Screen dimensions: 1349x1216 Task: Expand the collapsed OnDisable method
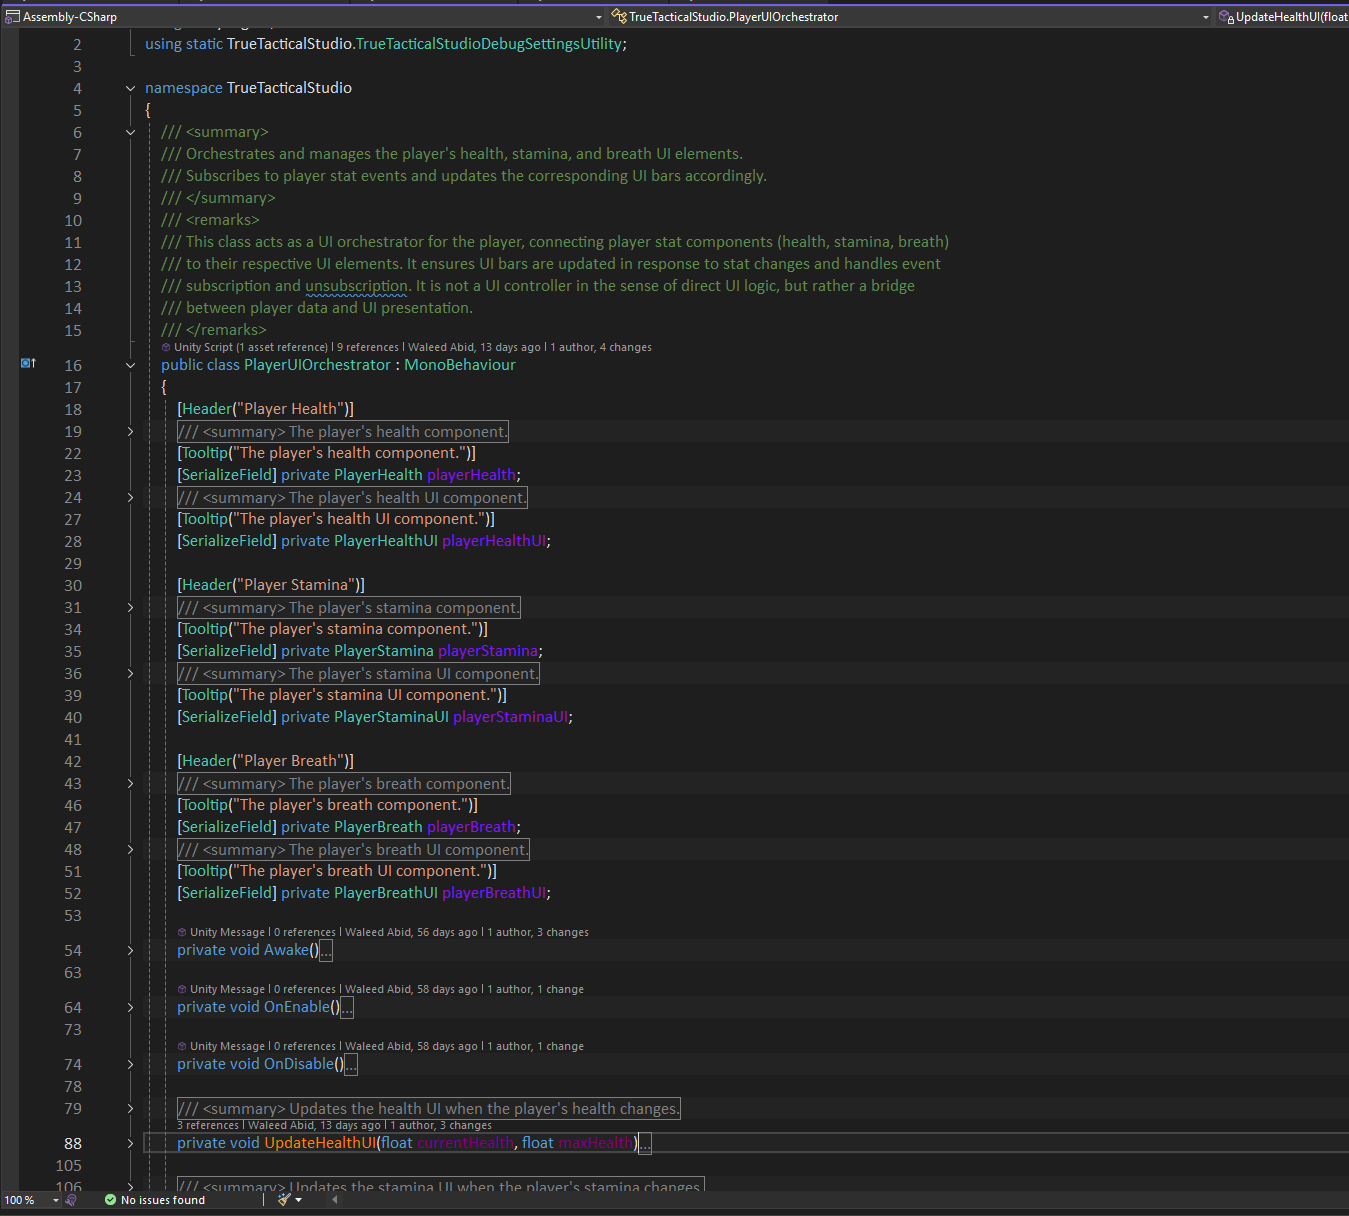[130, 1064]
